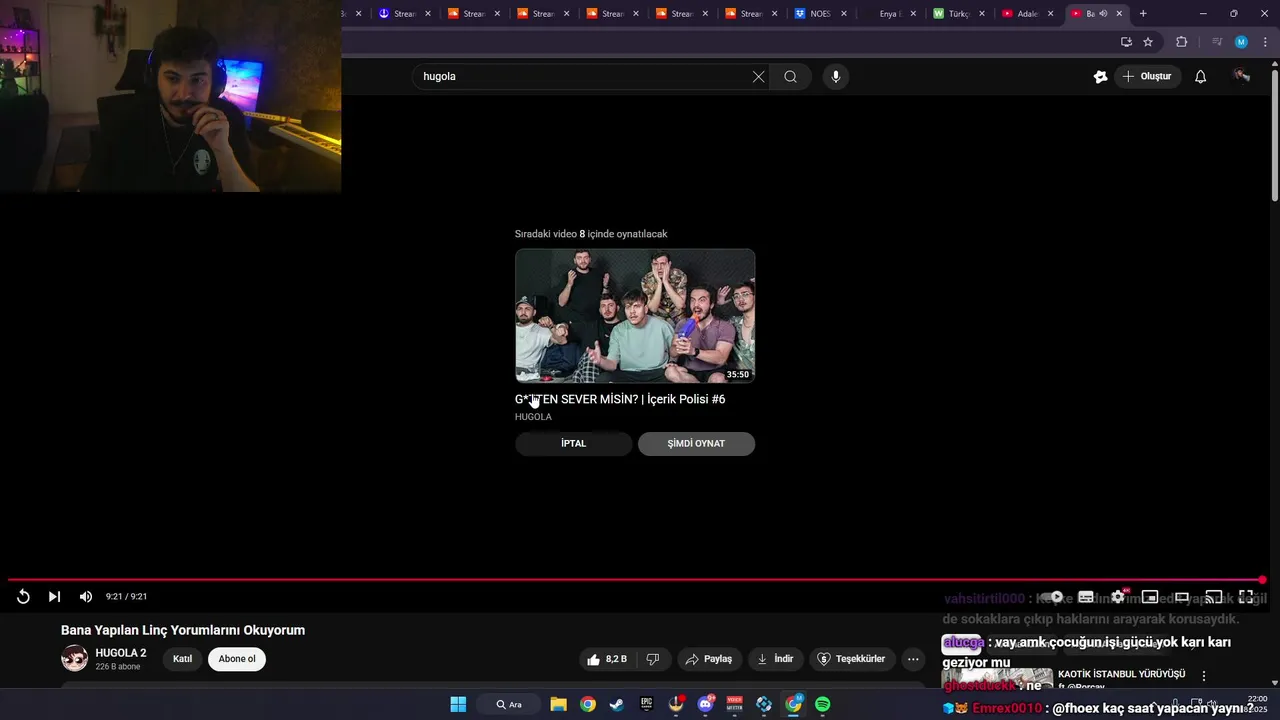
Task: Switch to the Adalet browser tab
Action: click(x=1027, y=14)
